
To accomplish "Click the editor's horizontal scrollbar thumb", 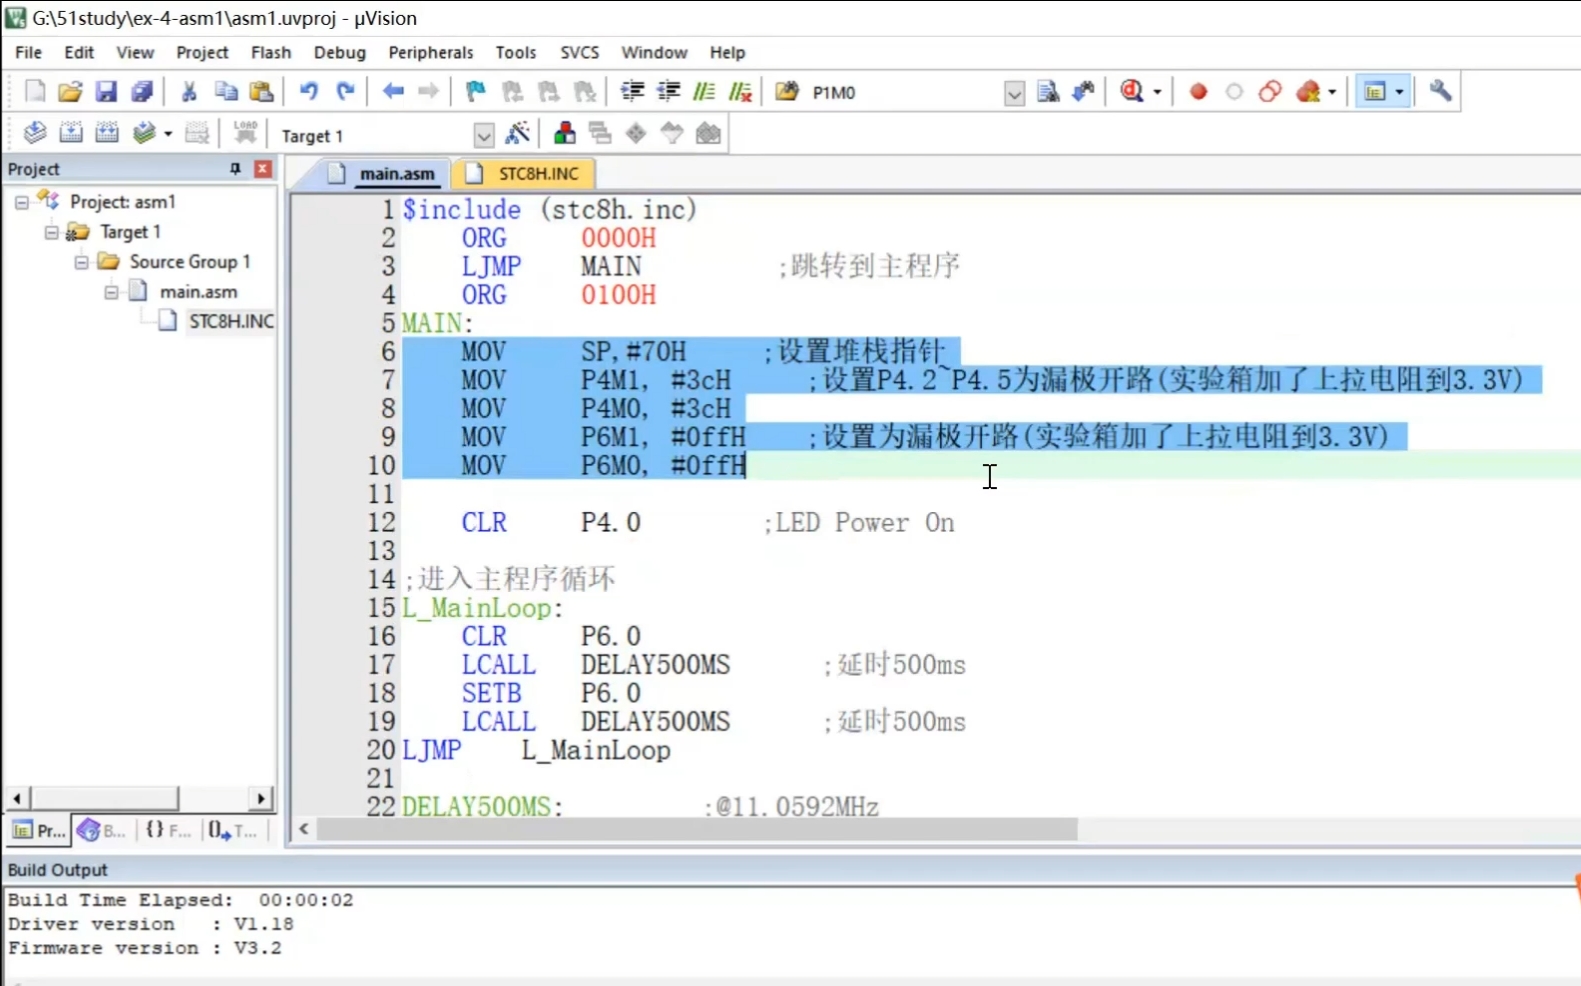I will (x=697, y=829).
